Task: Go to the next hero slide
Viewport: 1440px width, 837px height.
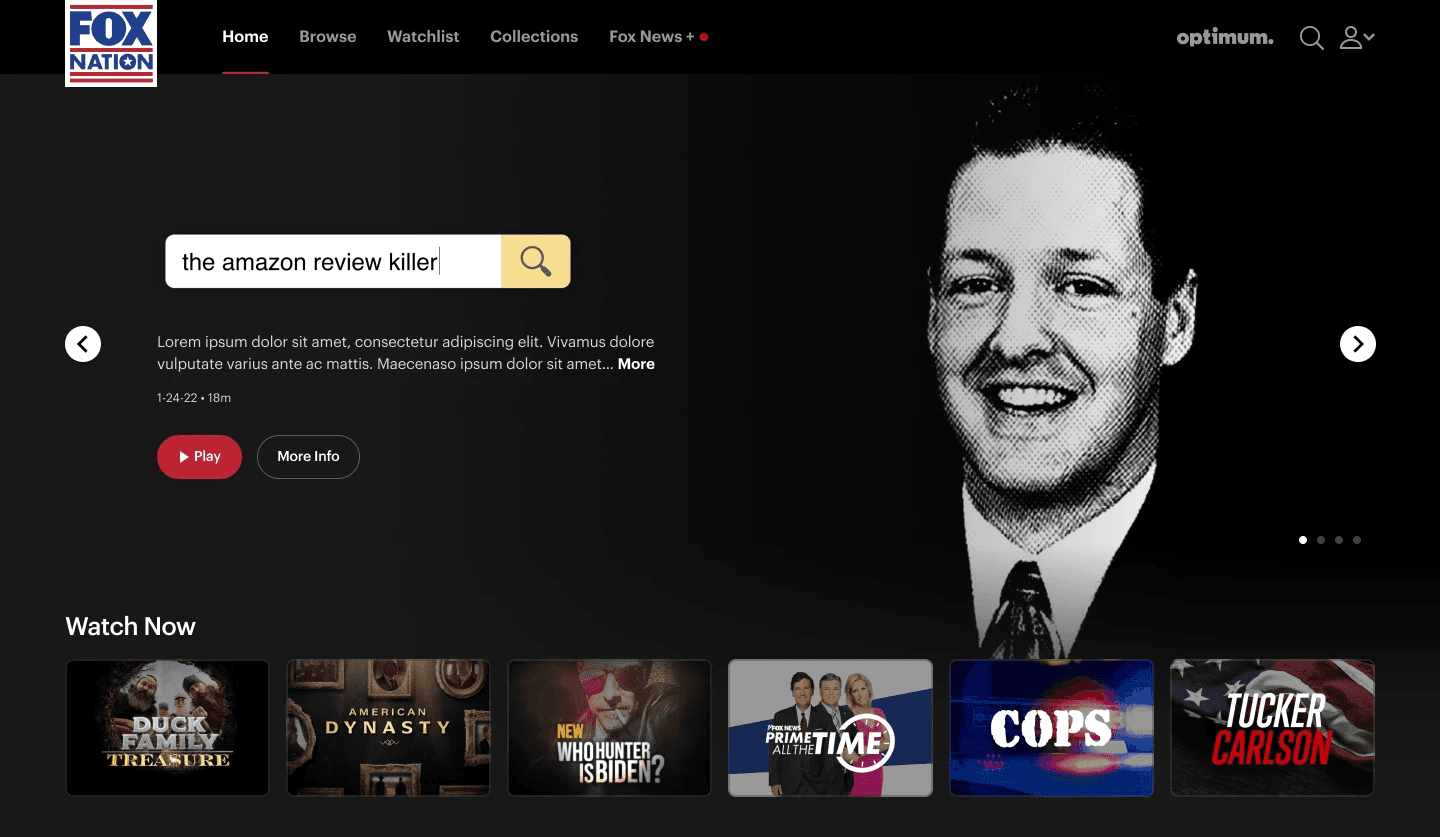Action: (1358, 344)
